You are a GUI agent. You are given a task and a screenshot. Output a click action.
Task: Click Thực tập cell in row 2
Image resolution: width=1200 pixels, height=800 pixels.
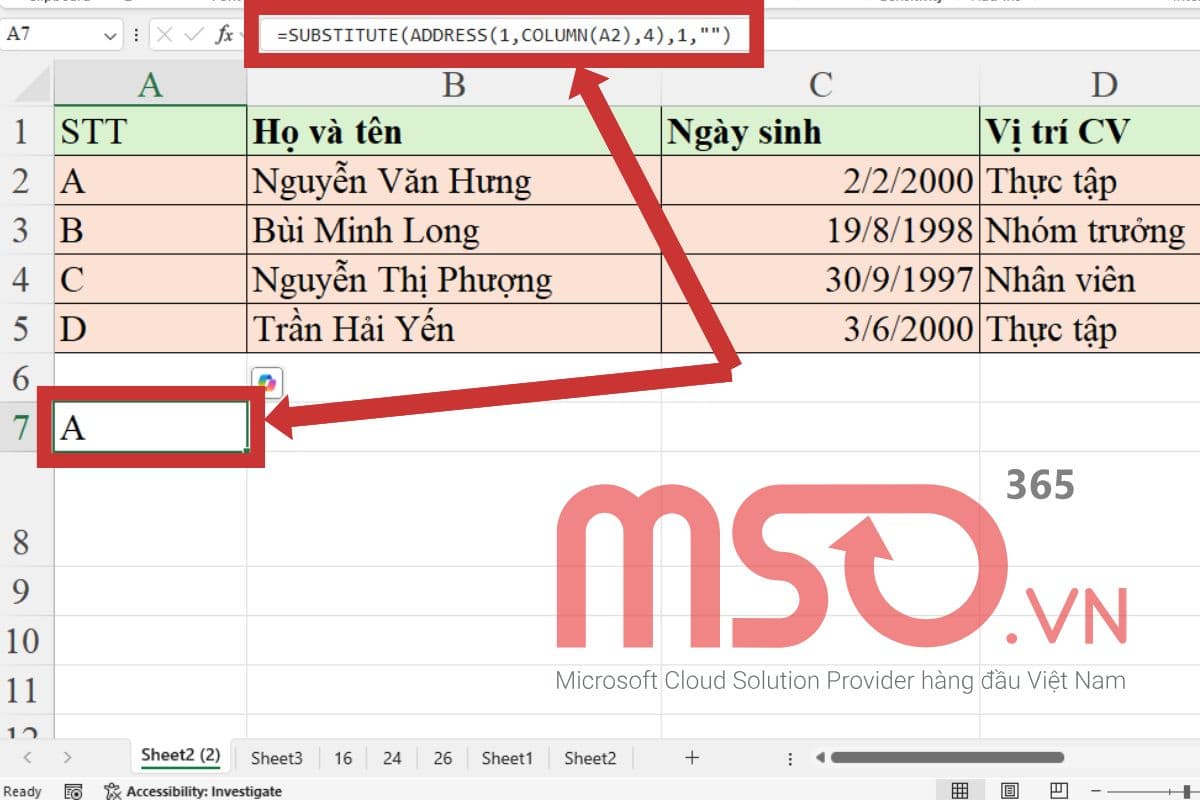1090,181
